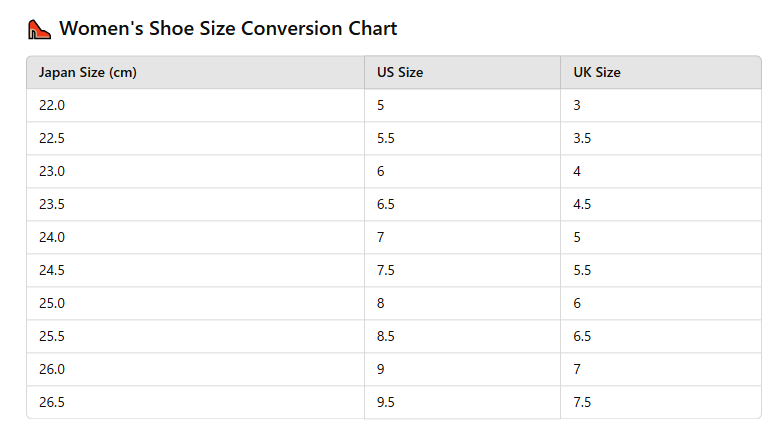Click the US size 9.5 cell
Image resolution: width=783 pixels, height=445 pixels.
(386, 402)
